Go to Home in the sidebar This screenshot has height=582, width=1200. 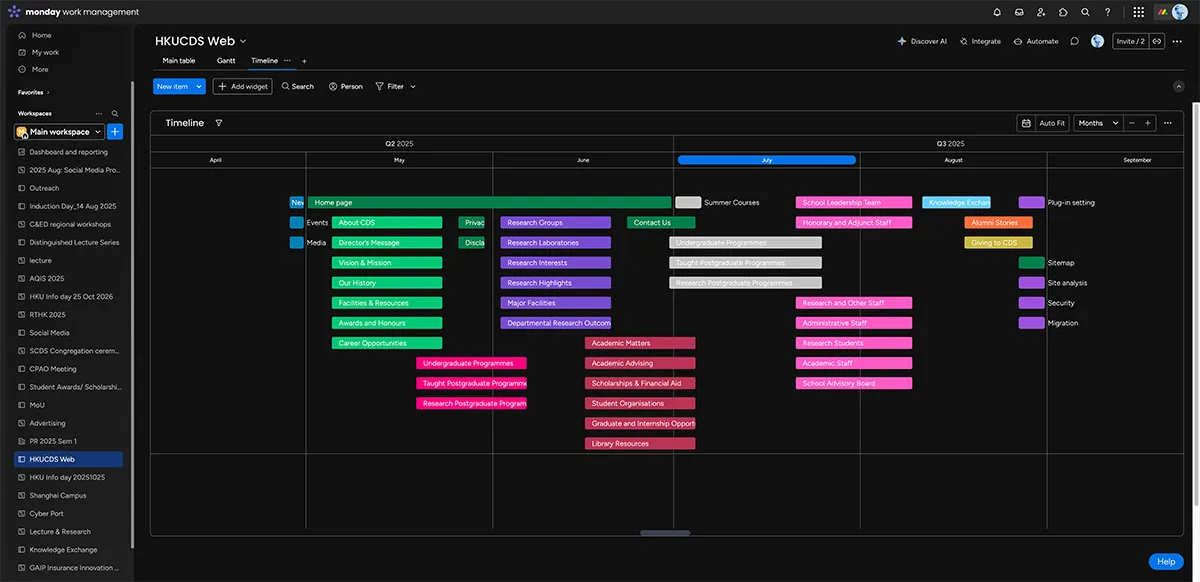point(41,35)
